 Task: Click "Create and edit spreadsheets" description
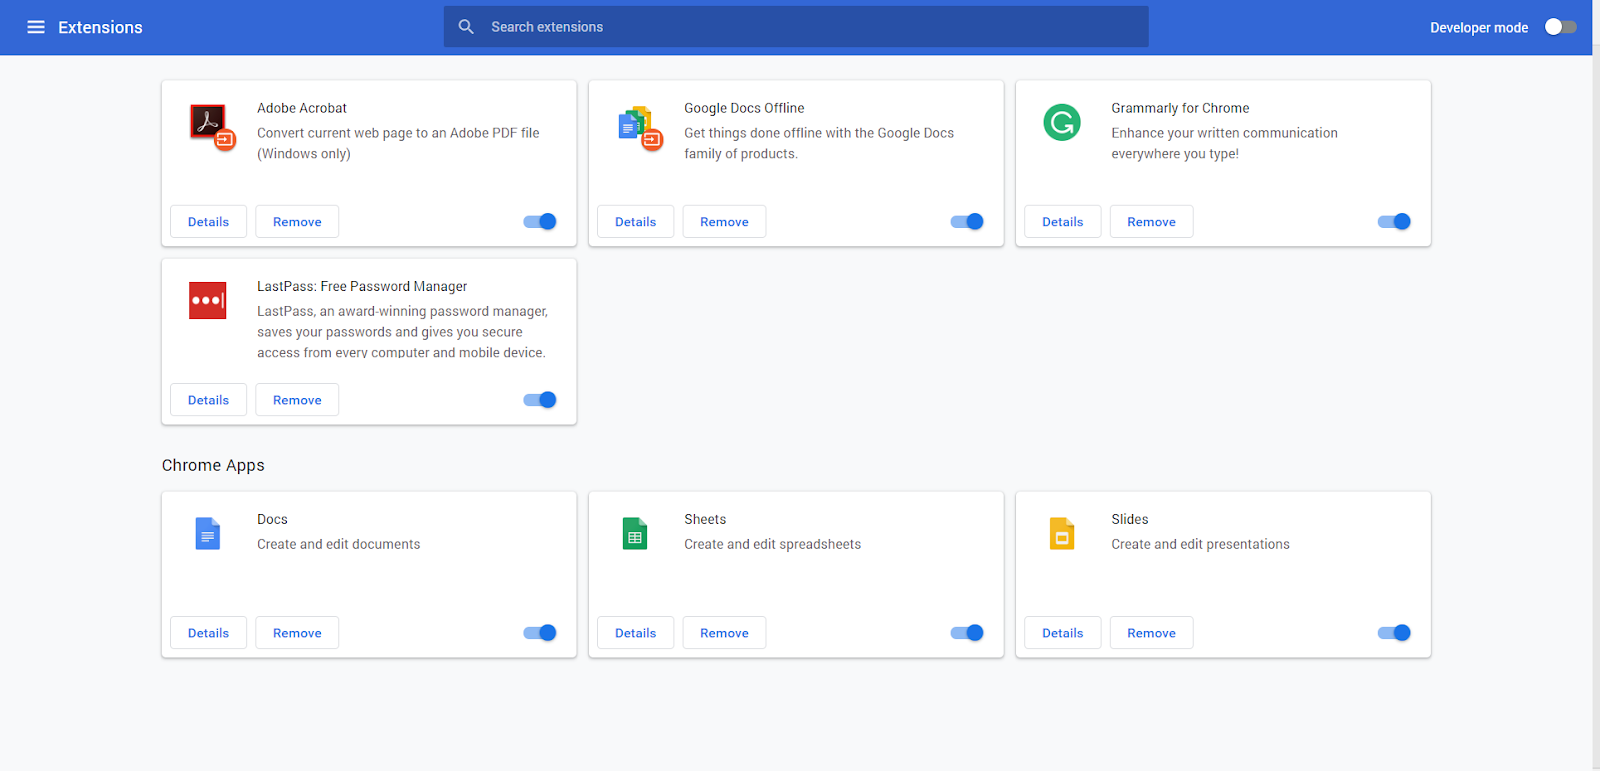click(772, 544)
